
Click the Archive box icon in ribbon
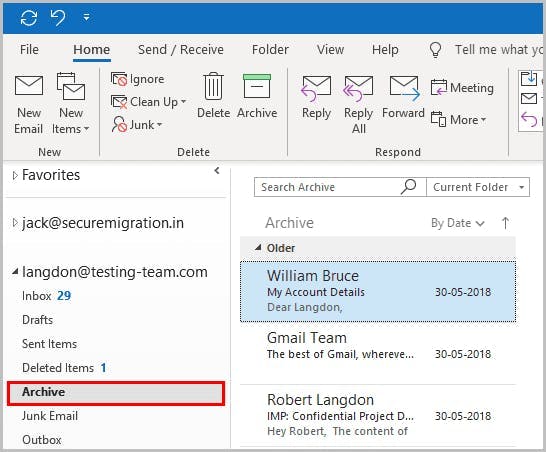pyautogui.click(x=257, y=86)
